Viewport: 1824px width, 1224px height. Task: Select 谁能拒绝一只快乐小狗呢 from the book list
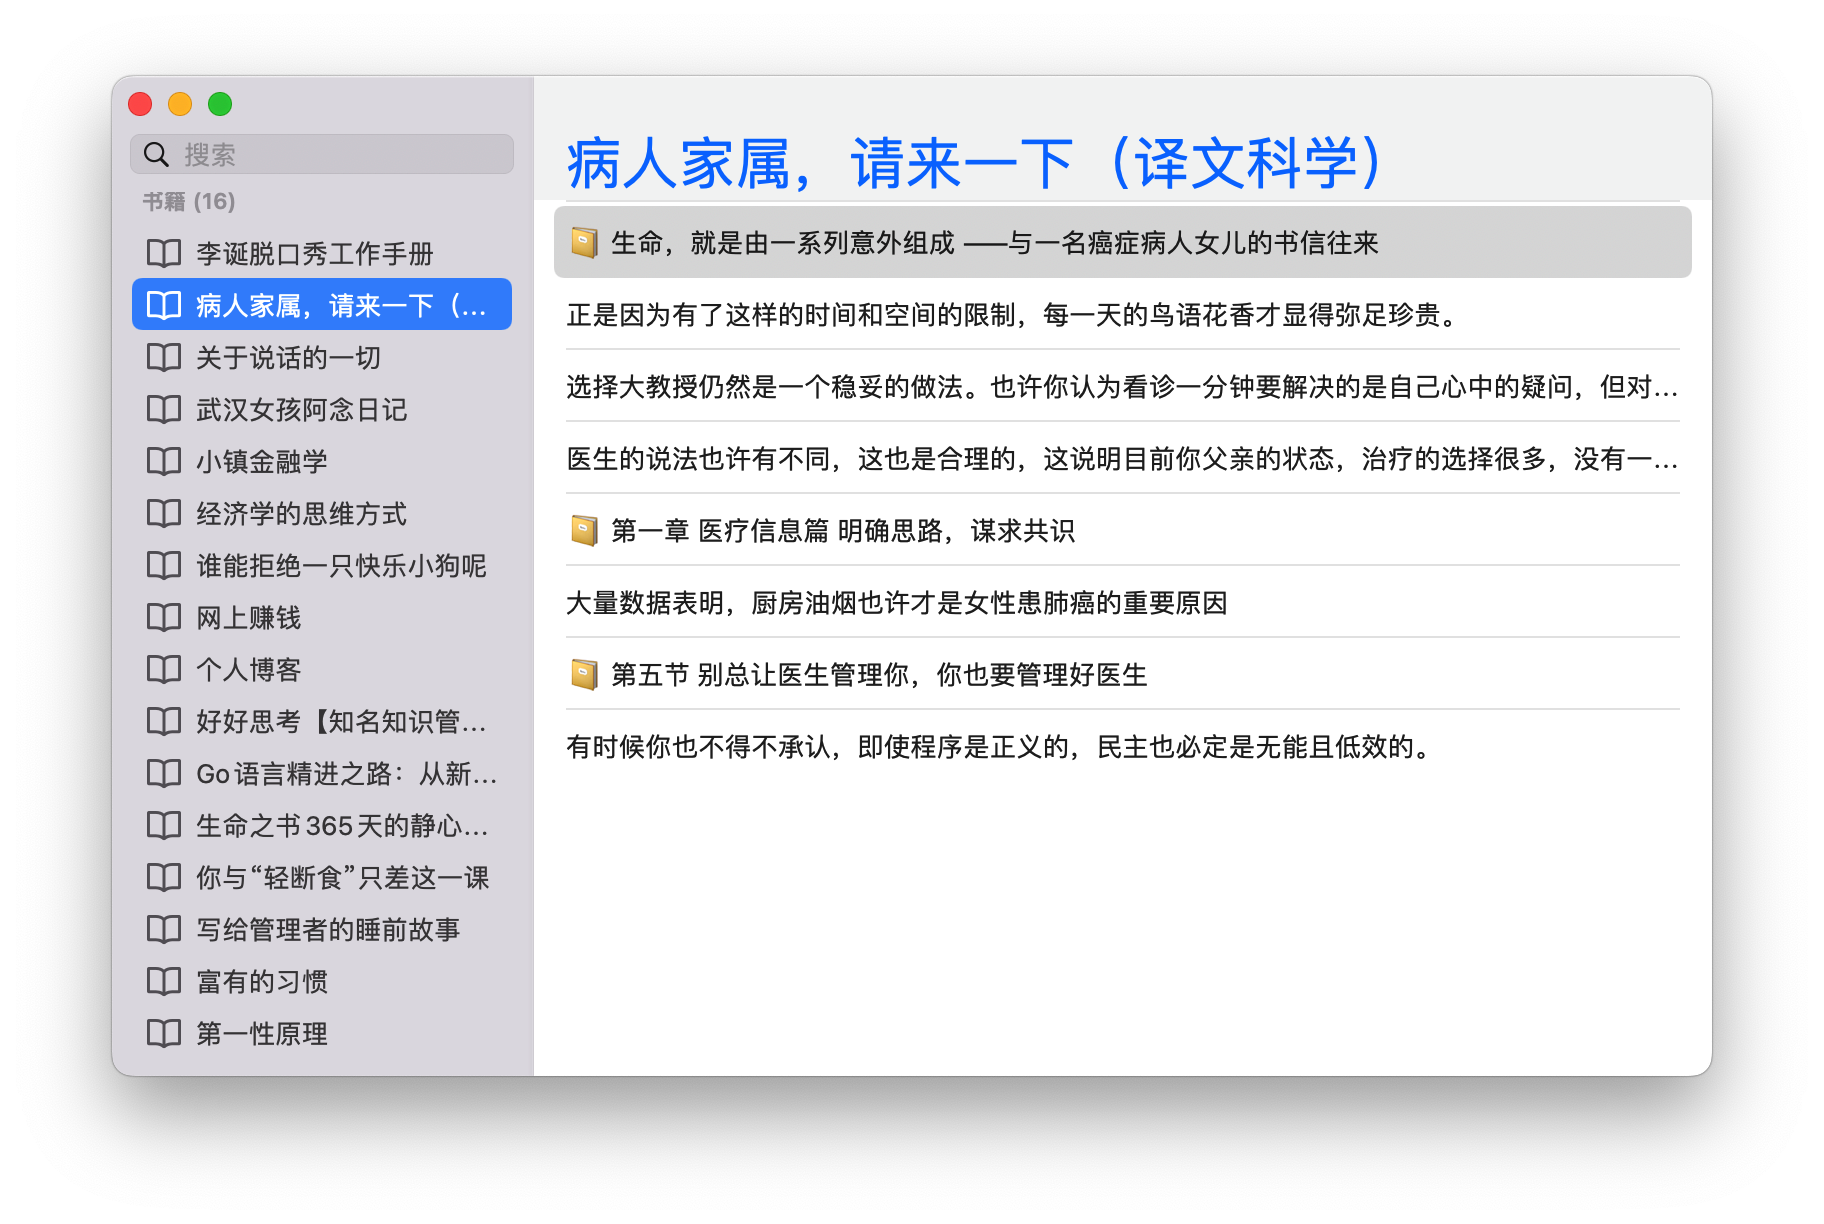[x=340, y=565]
